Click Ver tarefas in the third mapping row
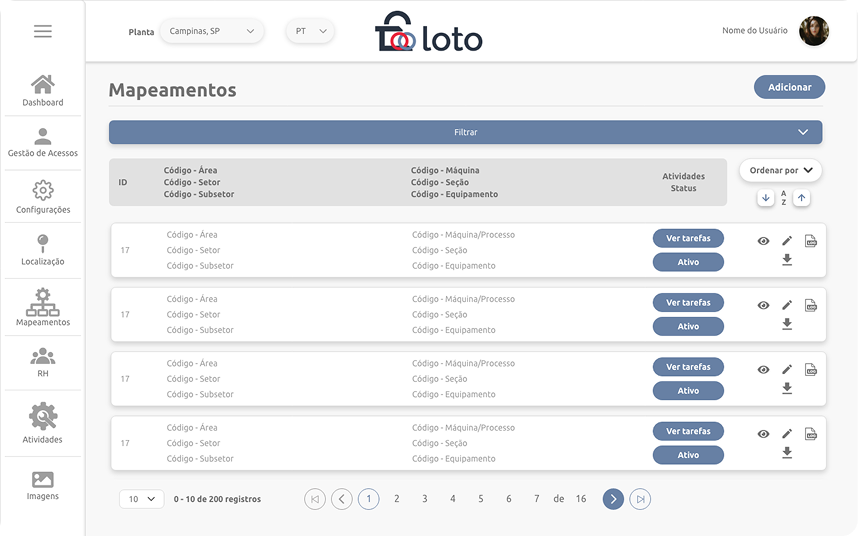858x536 pixels. coord(688,367)
